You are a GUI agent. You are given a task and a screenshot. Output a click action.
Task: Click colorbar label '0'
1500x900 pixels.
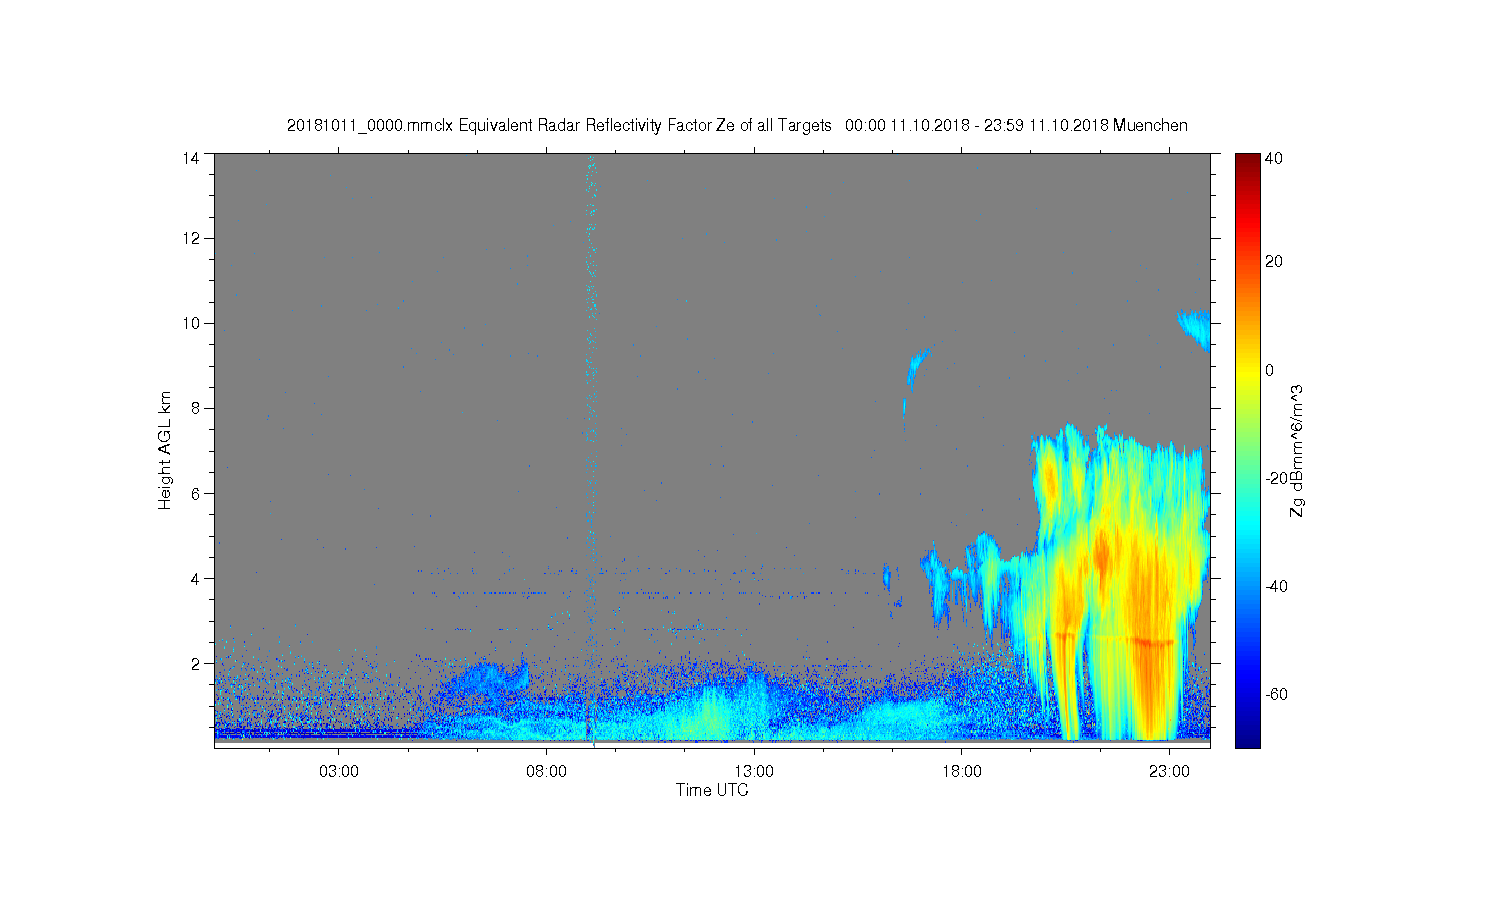point(1269,370)
